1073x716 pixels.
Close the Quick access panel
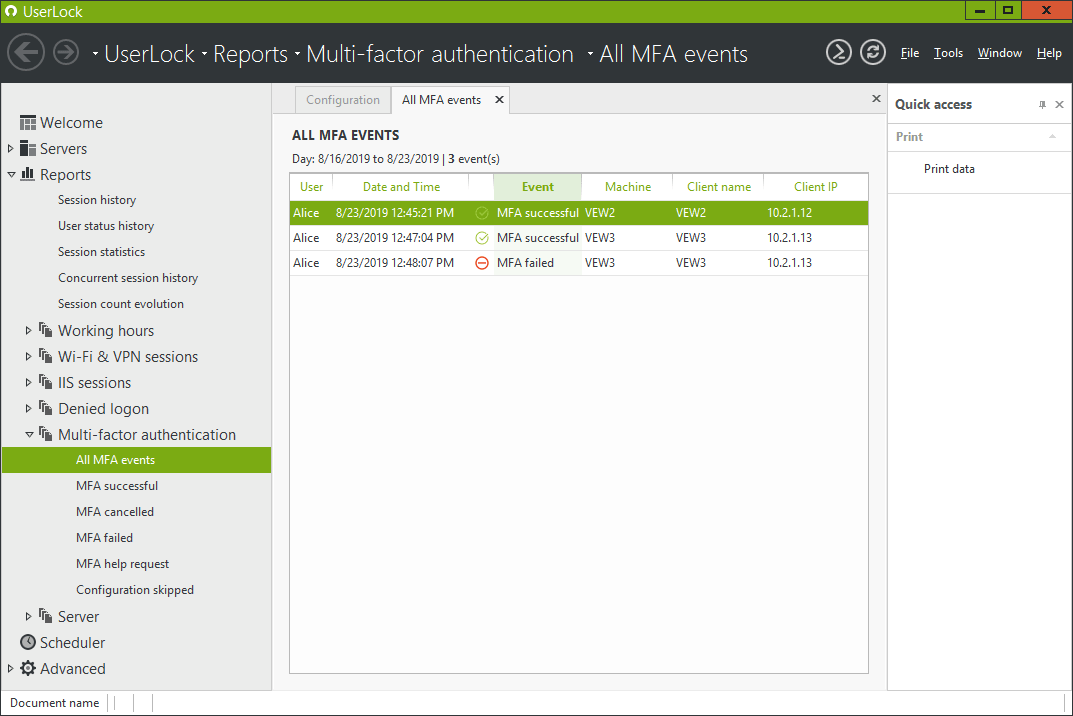pyautogui.click(x=1059, y=105)
